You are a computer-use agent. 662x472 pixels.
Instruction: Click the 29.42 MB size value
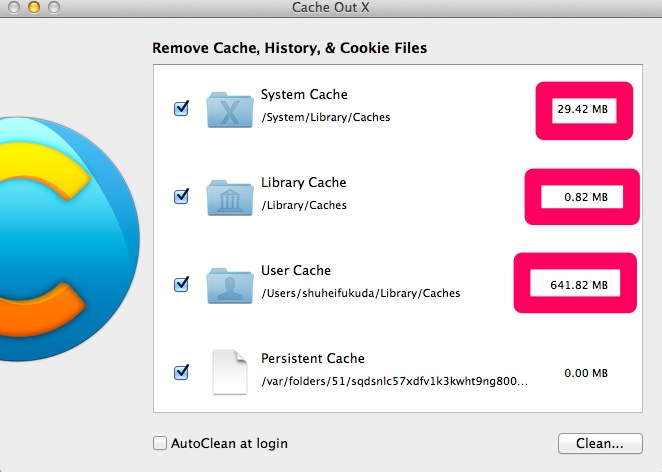(x=583, y=109)
